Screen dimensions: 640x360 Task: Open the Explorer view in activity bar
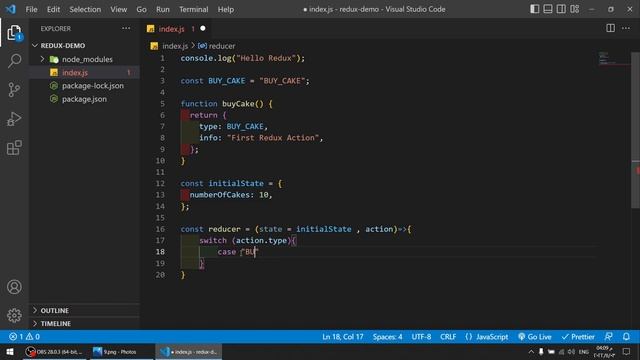click(x=14, y=33)
